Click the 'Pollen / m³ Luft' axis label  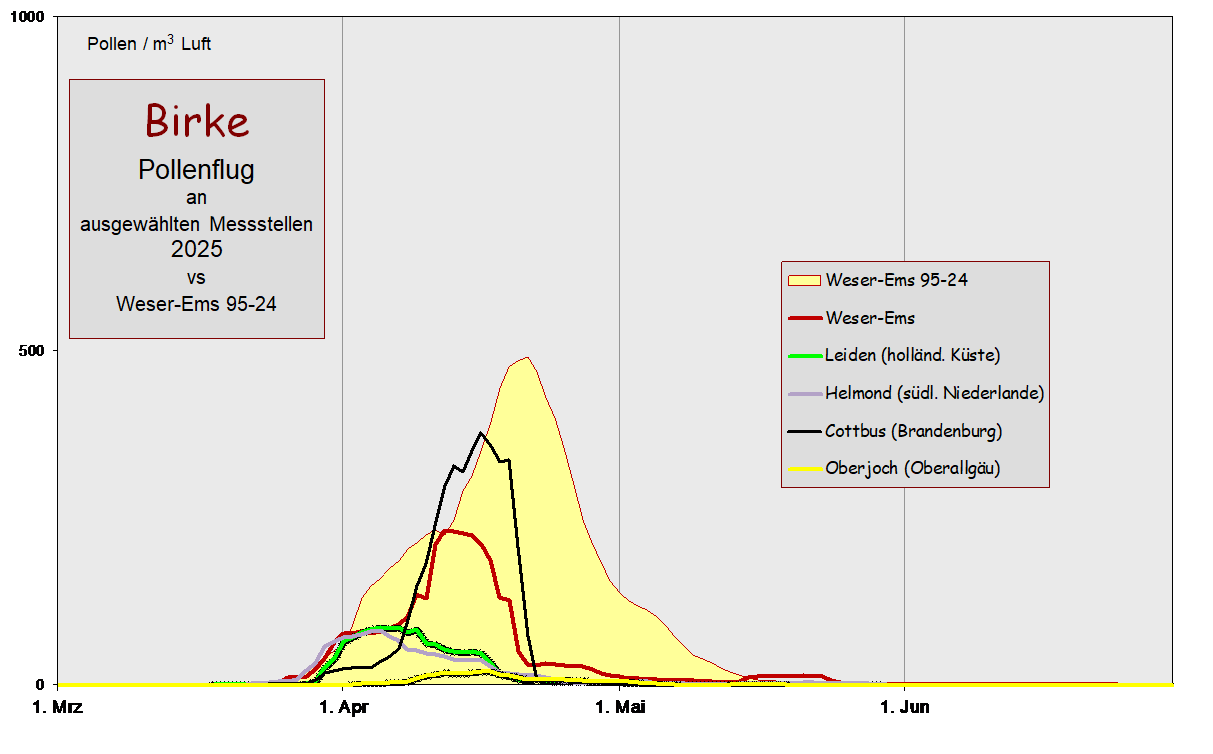pyautogui.click(x=149, y=44)
